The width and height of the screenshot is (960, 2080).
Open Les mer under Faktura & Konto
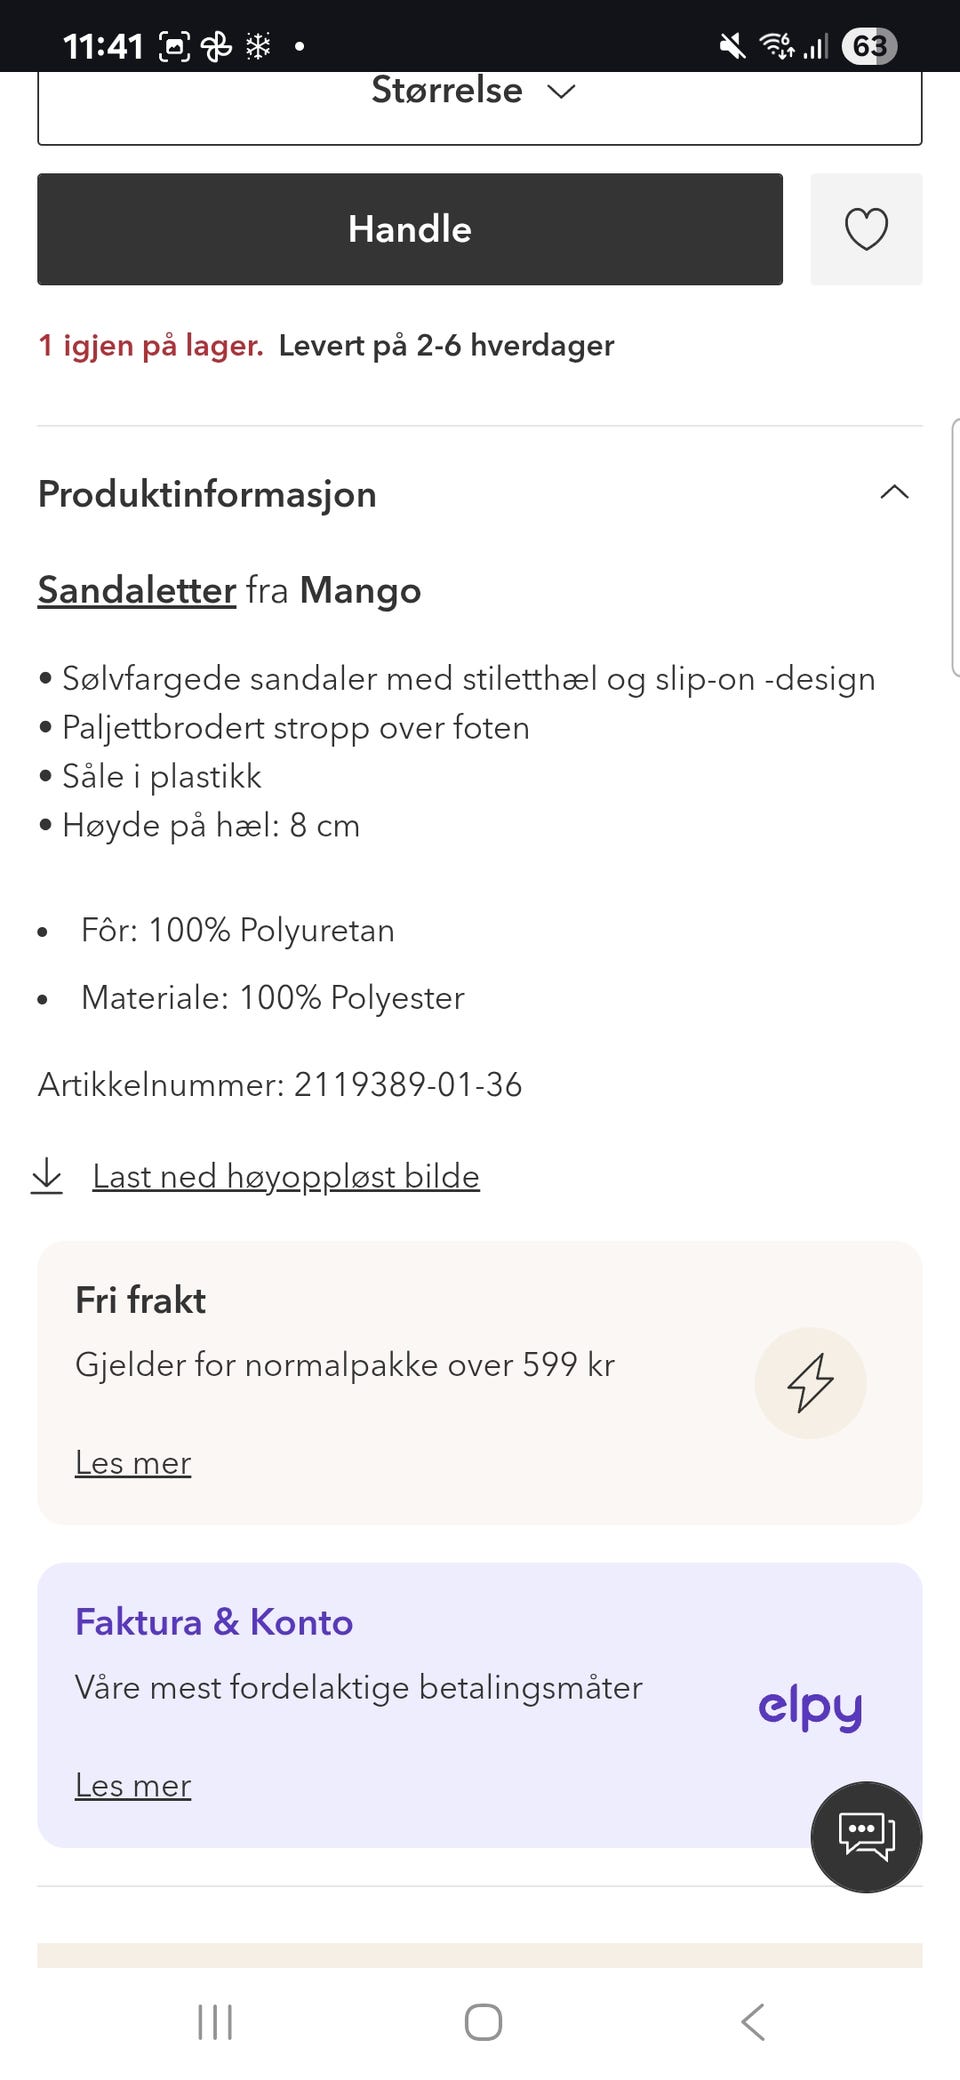tap(133, 1785)
